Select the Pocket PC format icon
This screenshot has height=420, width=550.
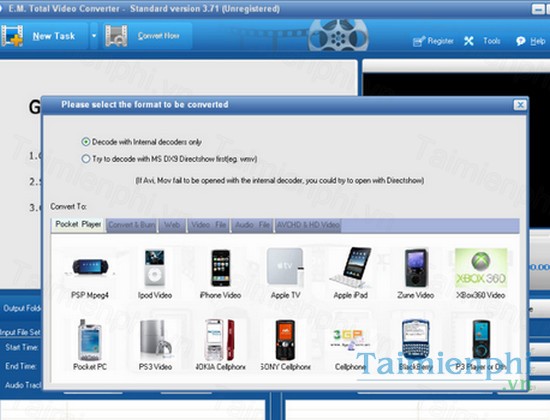click(90, 340)
